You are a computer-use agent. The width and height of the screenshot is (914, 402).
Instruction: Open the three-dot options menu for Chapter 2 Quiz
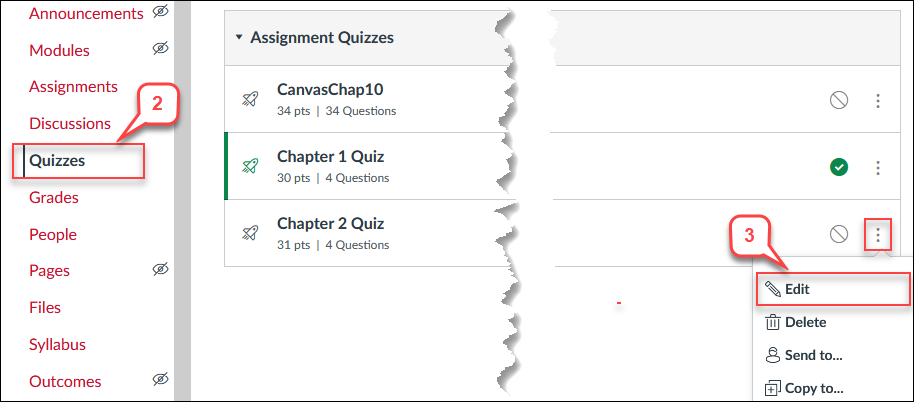coord(878,235)
